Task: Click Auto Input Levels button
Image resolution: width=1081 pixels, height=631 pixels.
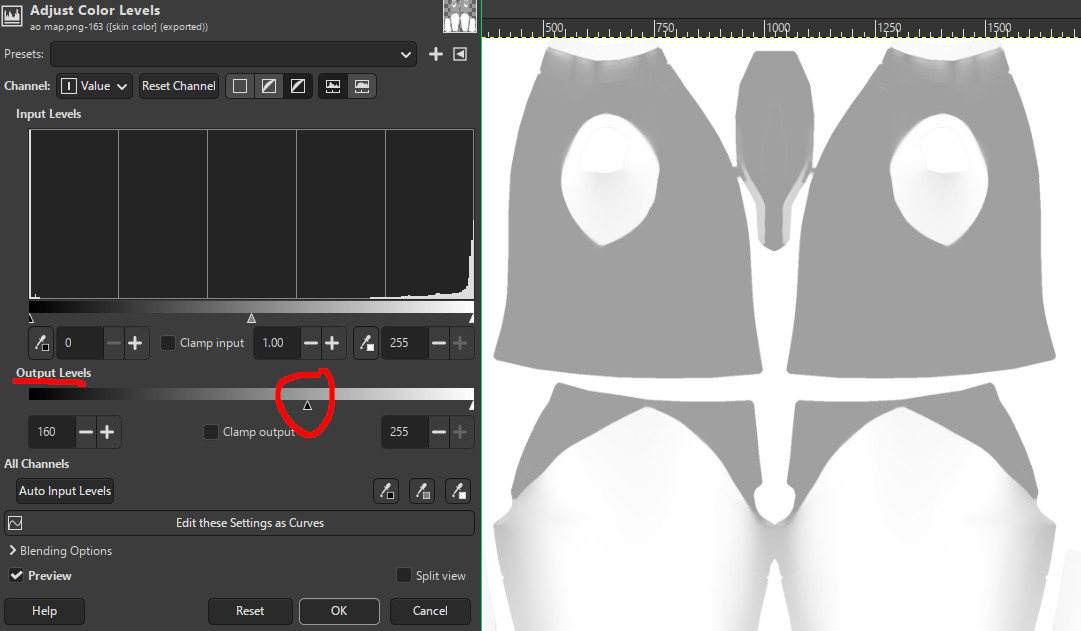Action: [65, 491]
